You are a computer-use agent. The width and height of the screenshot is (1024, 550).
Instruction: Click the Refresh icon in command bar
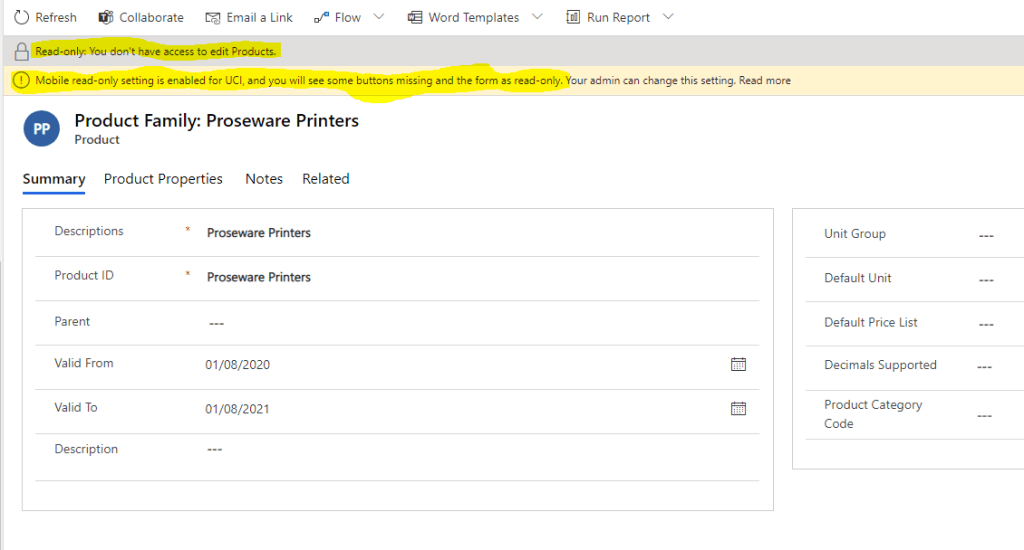pos(21,17)
